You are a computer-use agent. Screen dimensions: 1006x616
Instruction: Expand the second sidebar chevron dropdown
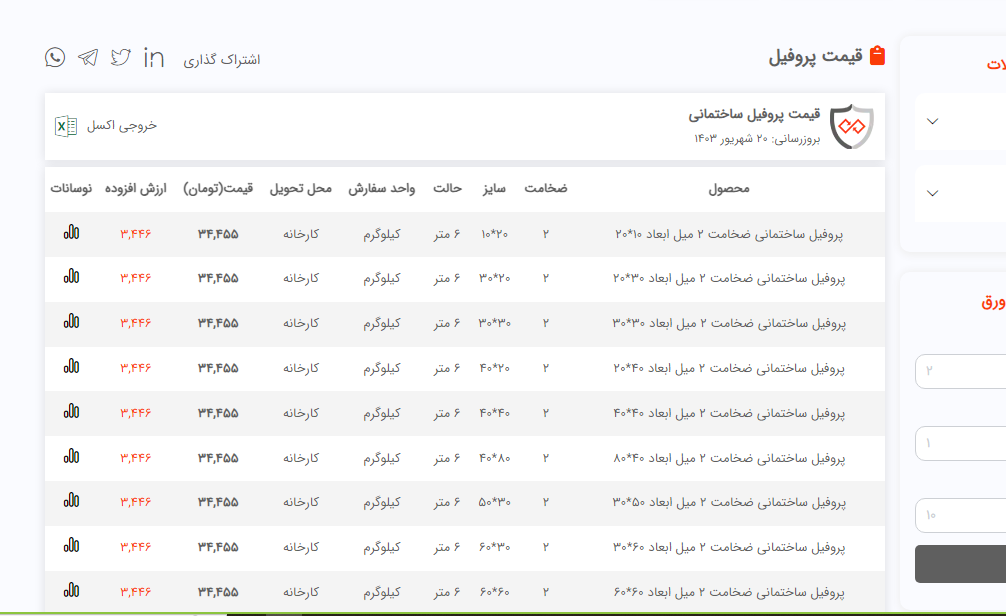932,194
